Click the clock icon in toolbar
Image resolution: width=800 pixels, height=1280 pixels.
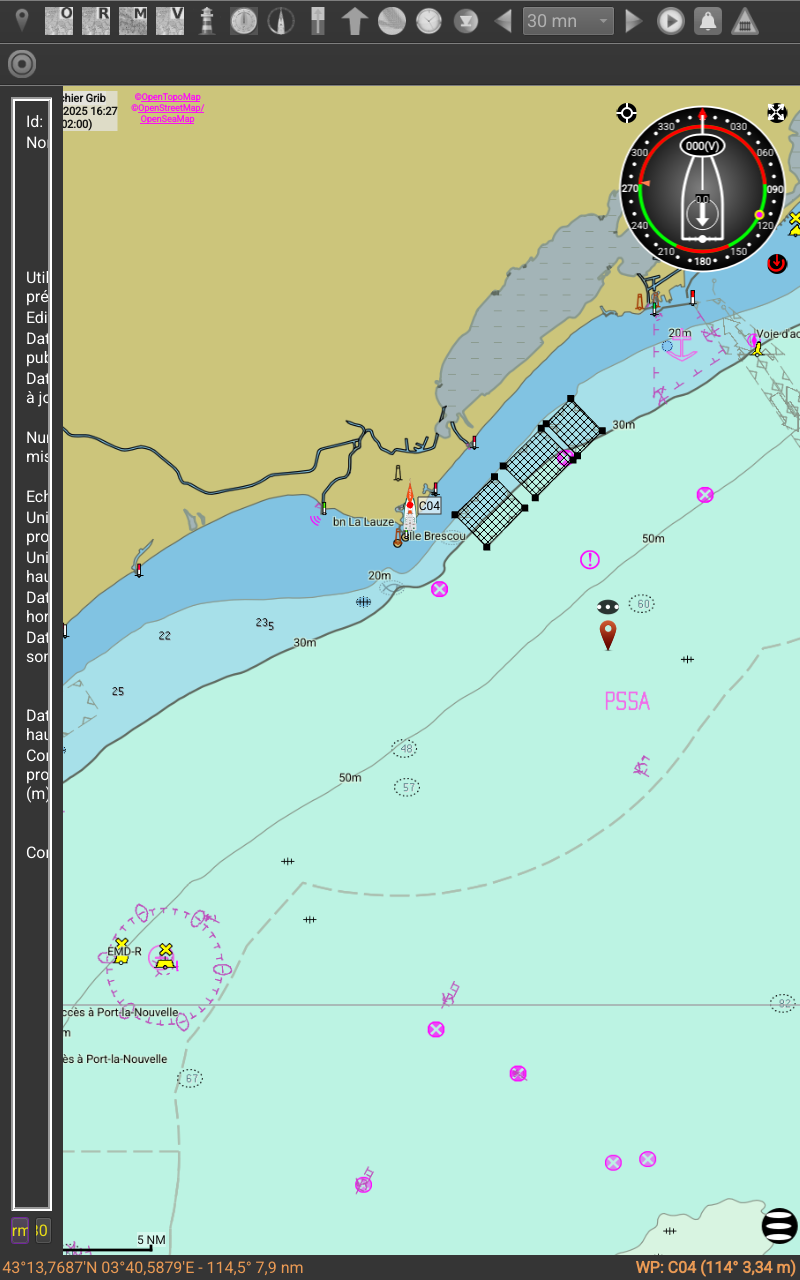coord(429,21)
